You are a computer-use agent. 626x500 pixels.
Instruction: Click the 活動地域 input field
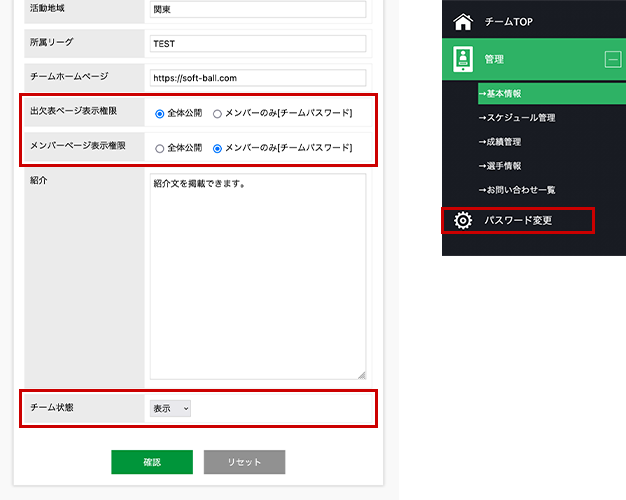[x=256, y=10]
